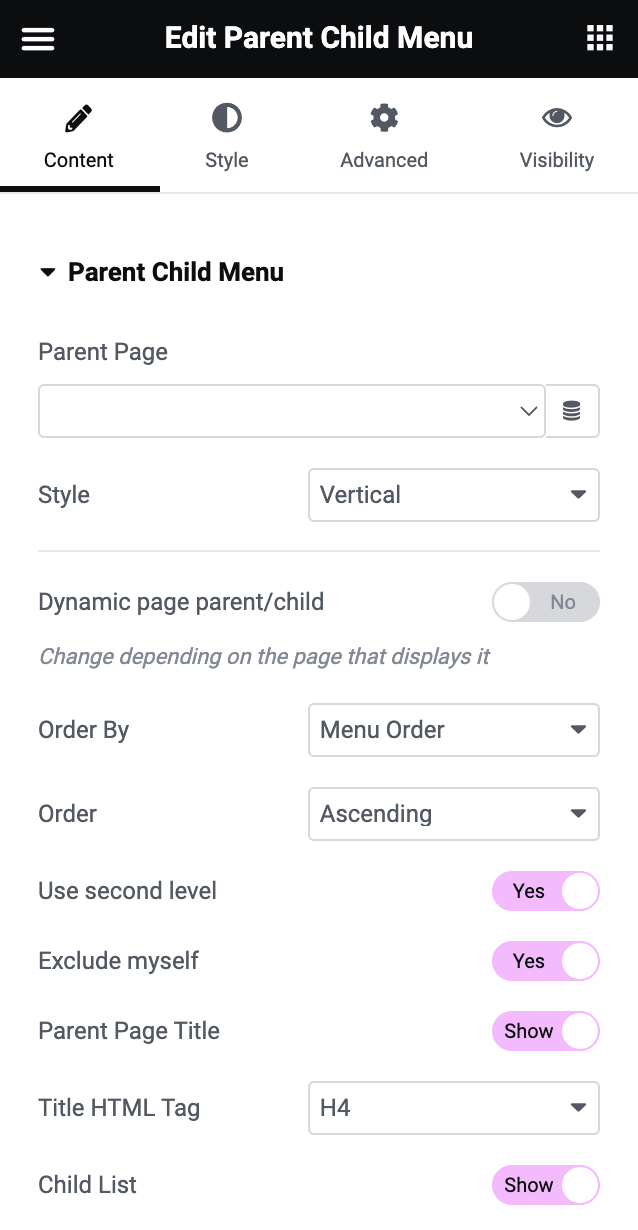Click the apps grid icon
The height and width of the screenshot is (1230, 638).
pyautogui.click(x=599, y=38)
